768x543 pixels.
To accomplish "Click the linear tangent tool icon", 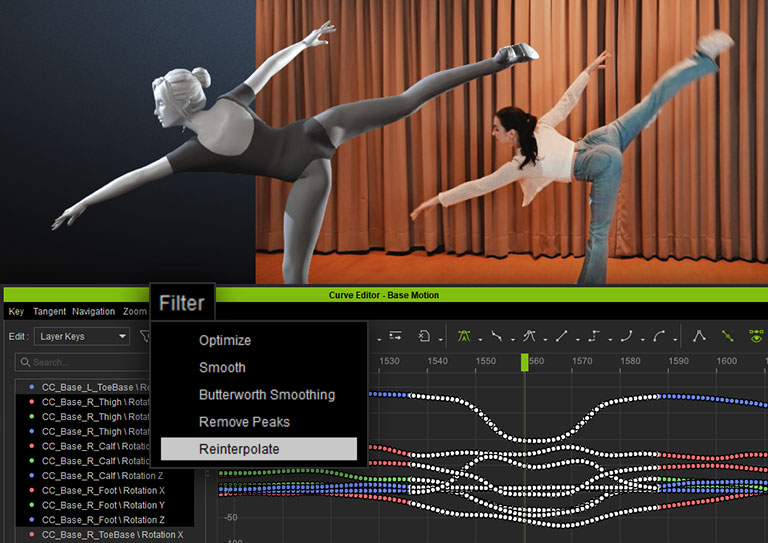I will [561, 336].
